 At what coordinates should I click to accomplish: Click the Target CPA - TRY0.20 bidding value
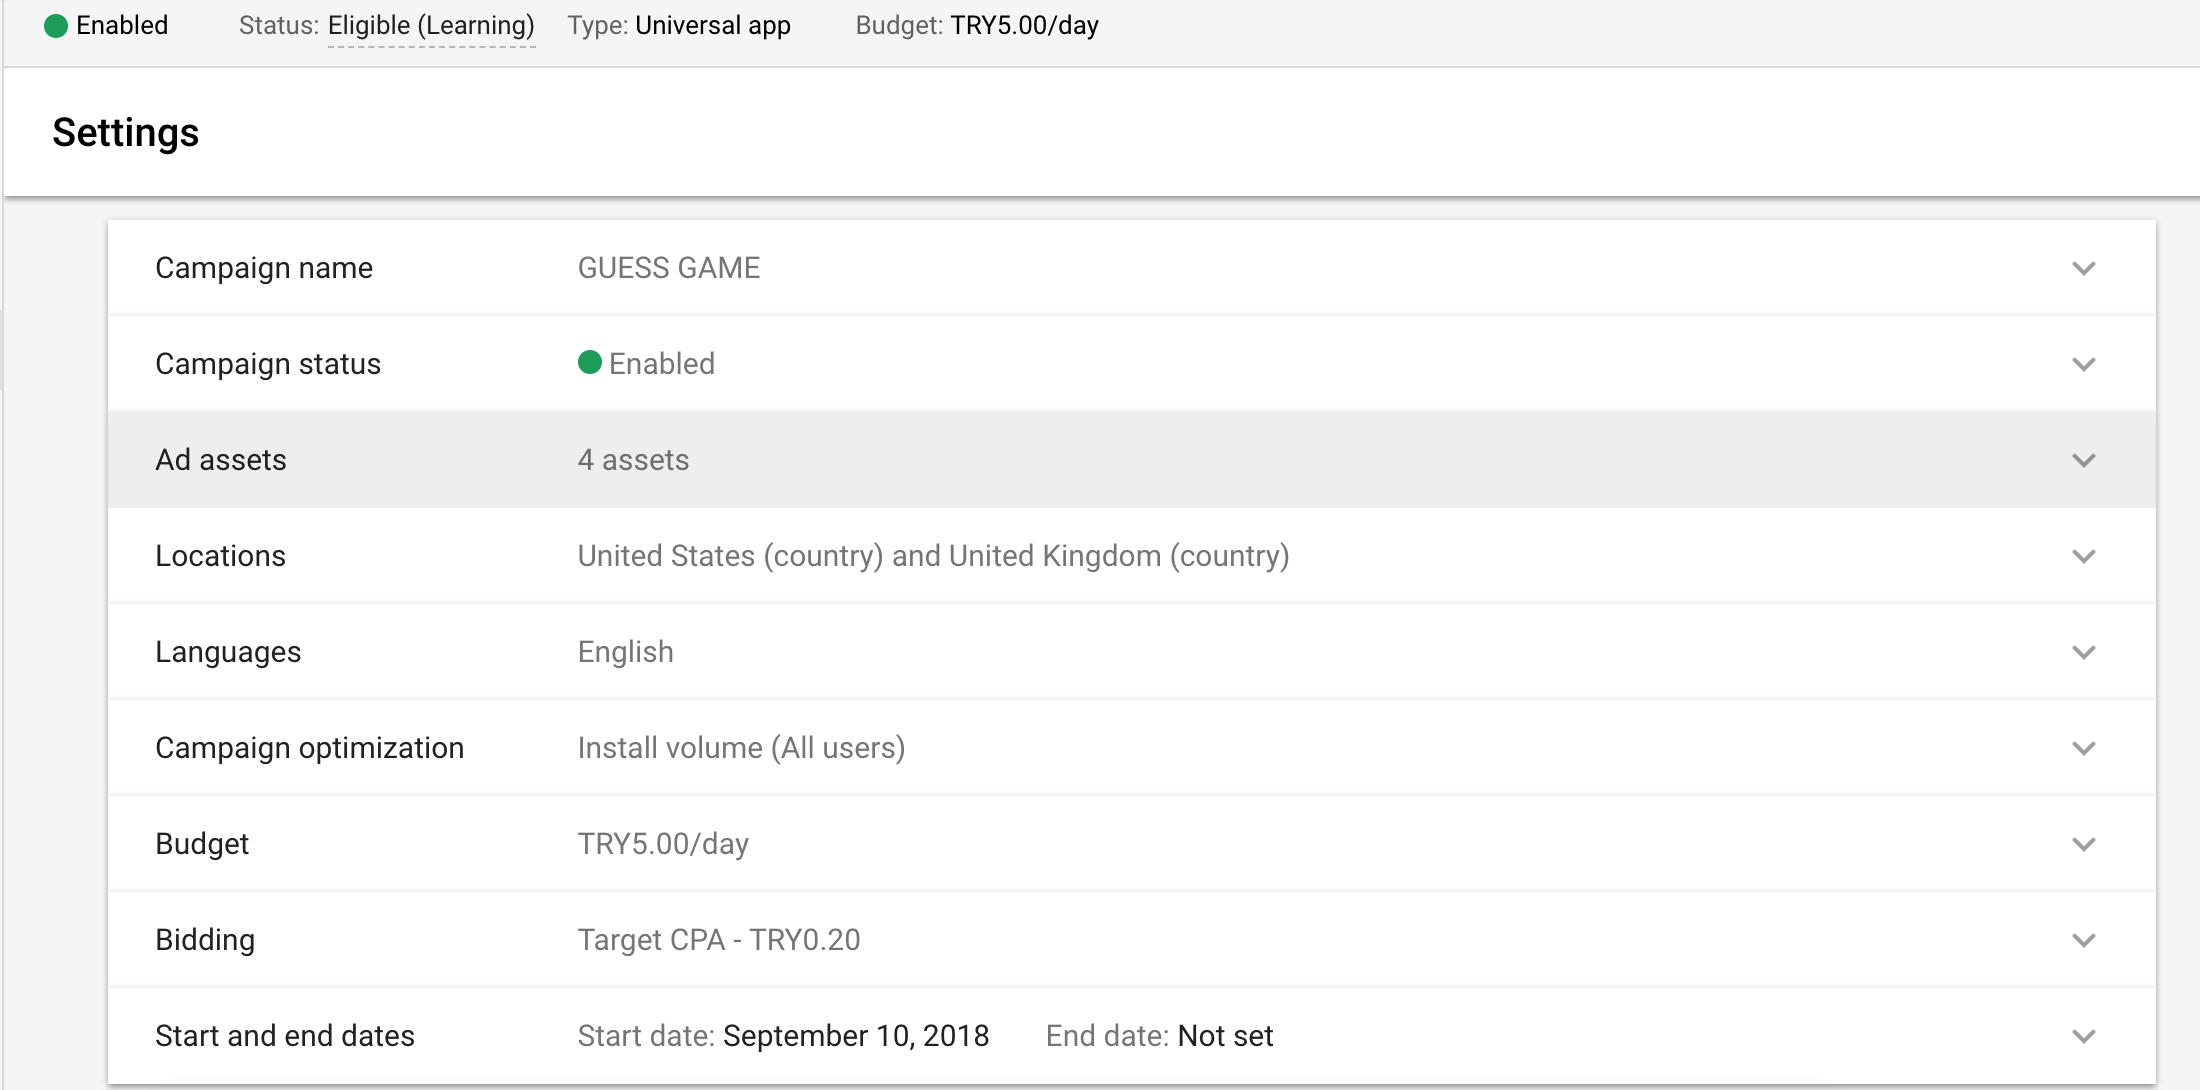pos(719,940)
